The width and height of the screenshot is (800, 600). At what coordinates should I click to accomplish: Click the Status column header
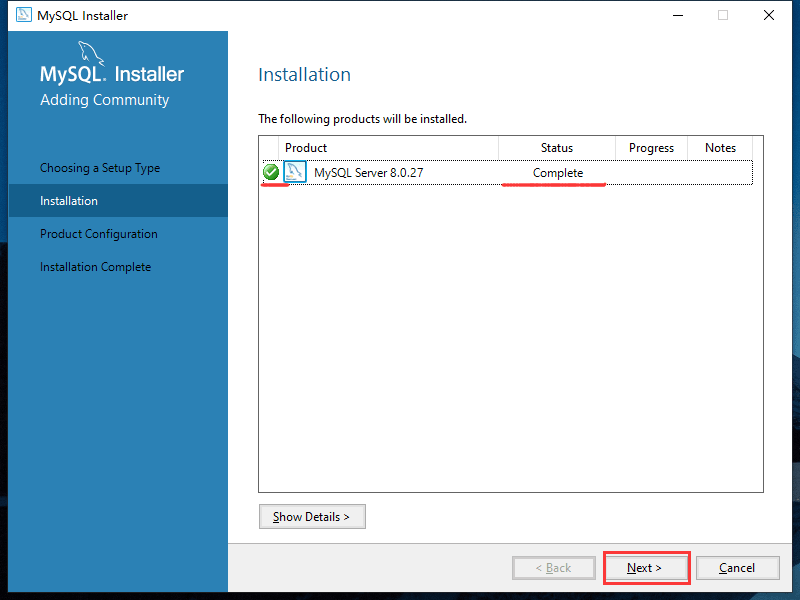(557, 148)
